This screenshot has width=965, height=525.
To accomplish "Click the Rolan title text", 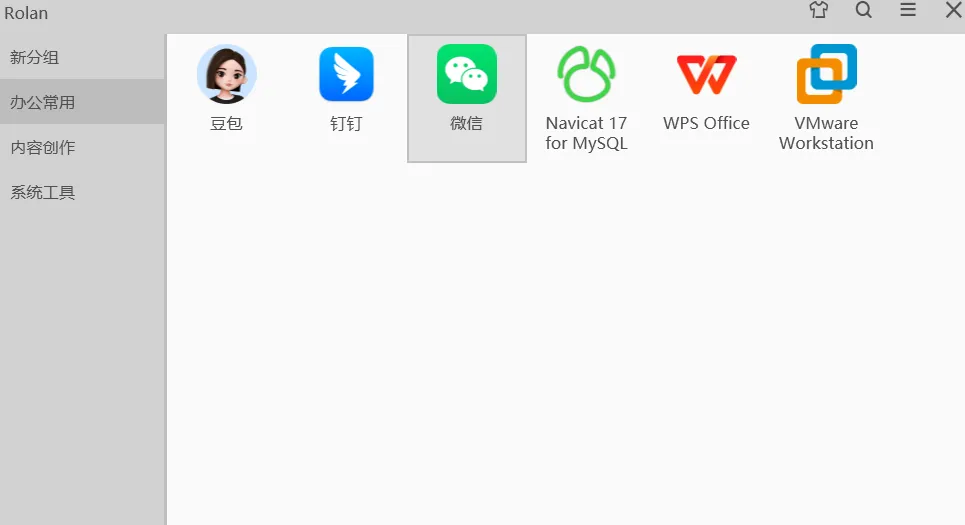I will click(26, 13).
